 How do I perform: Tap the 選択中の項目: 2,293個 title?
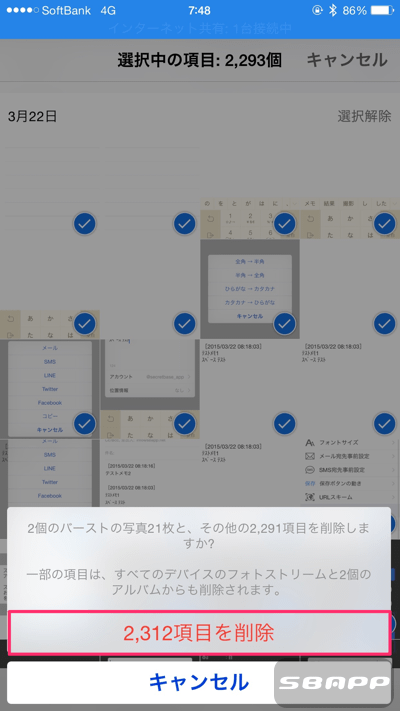click(200, 60)
